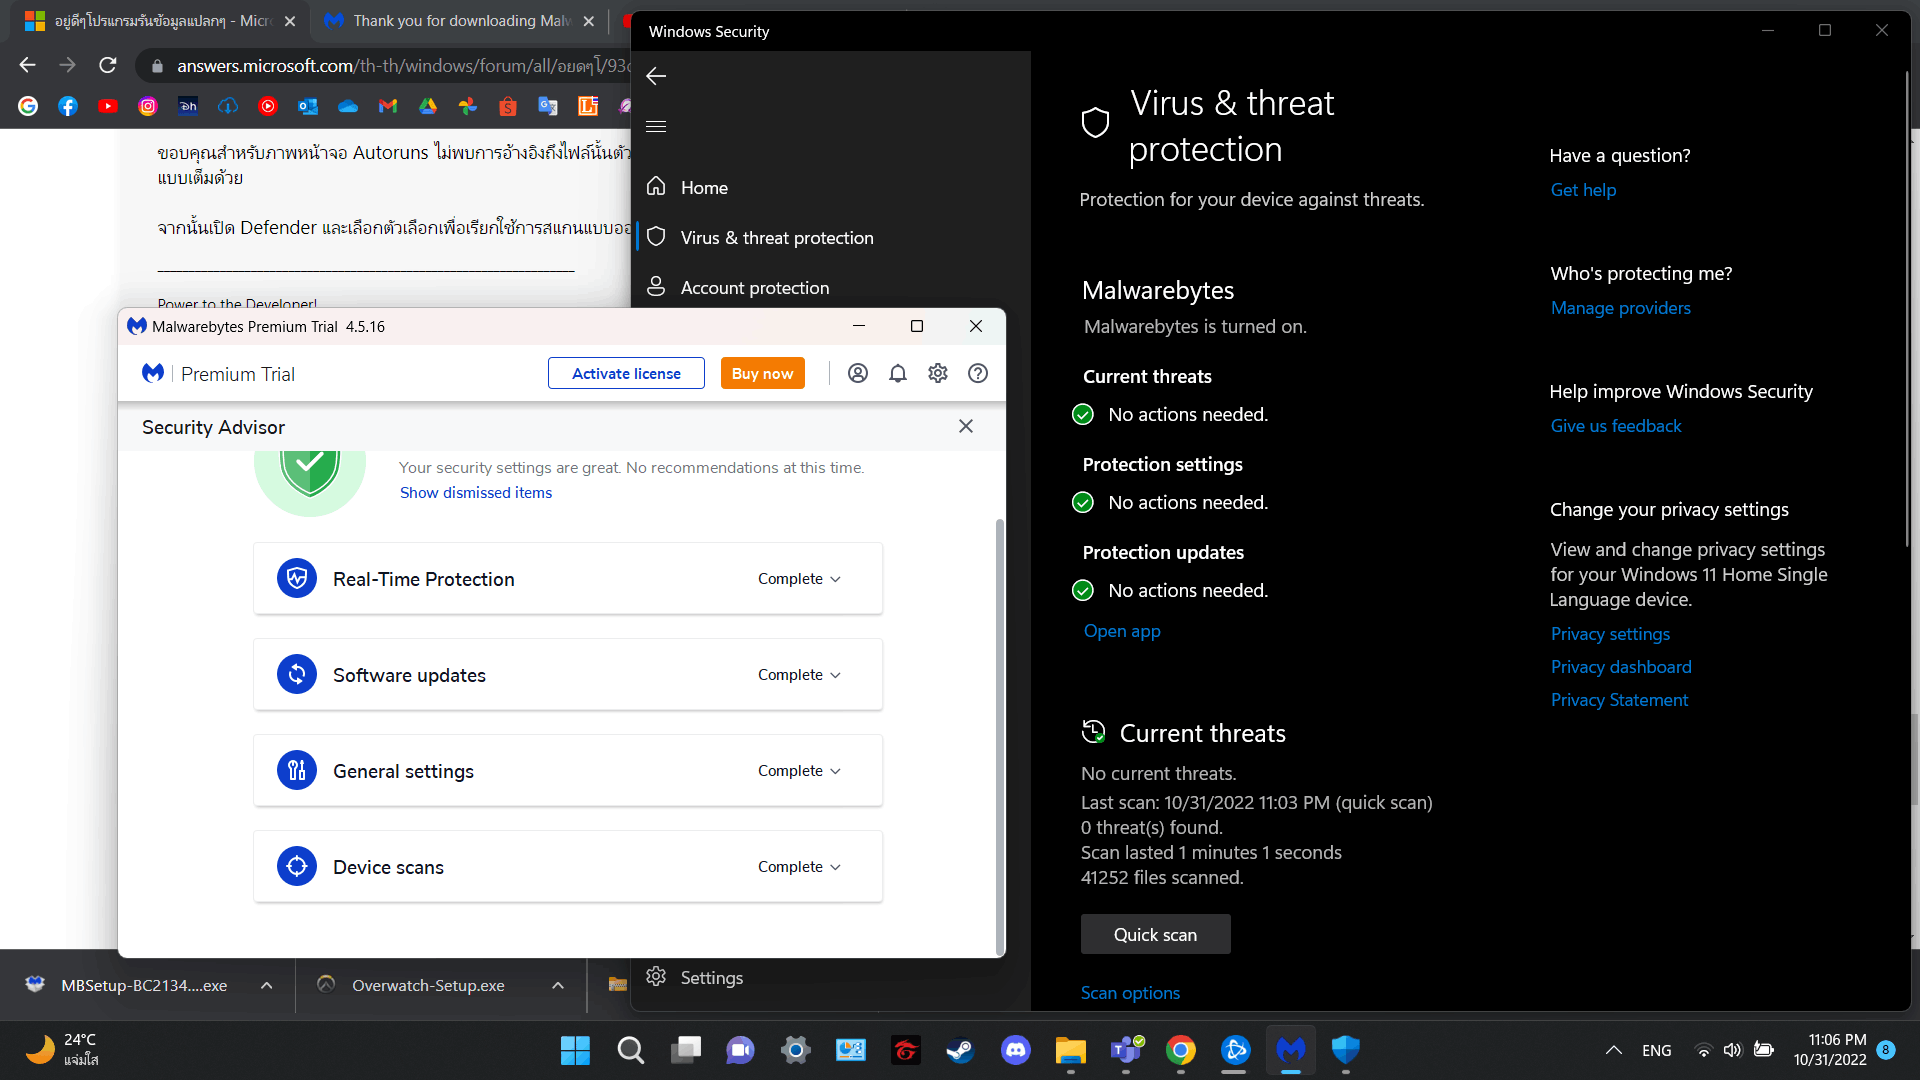Screen dimensions: 1920x1080
Task: Select Account protection in sidebar
Action: pos(755,288)
